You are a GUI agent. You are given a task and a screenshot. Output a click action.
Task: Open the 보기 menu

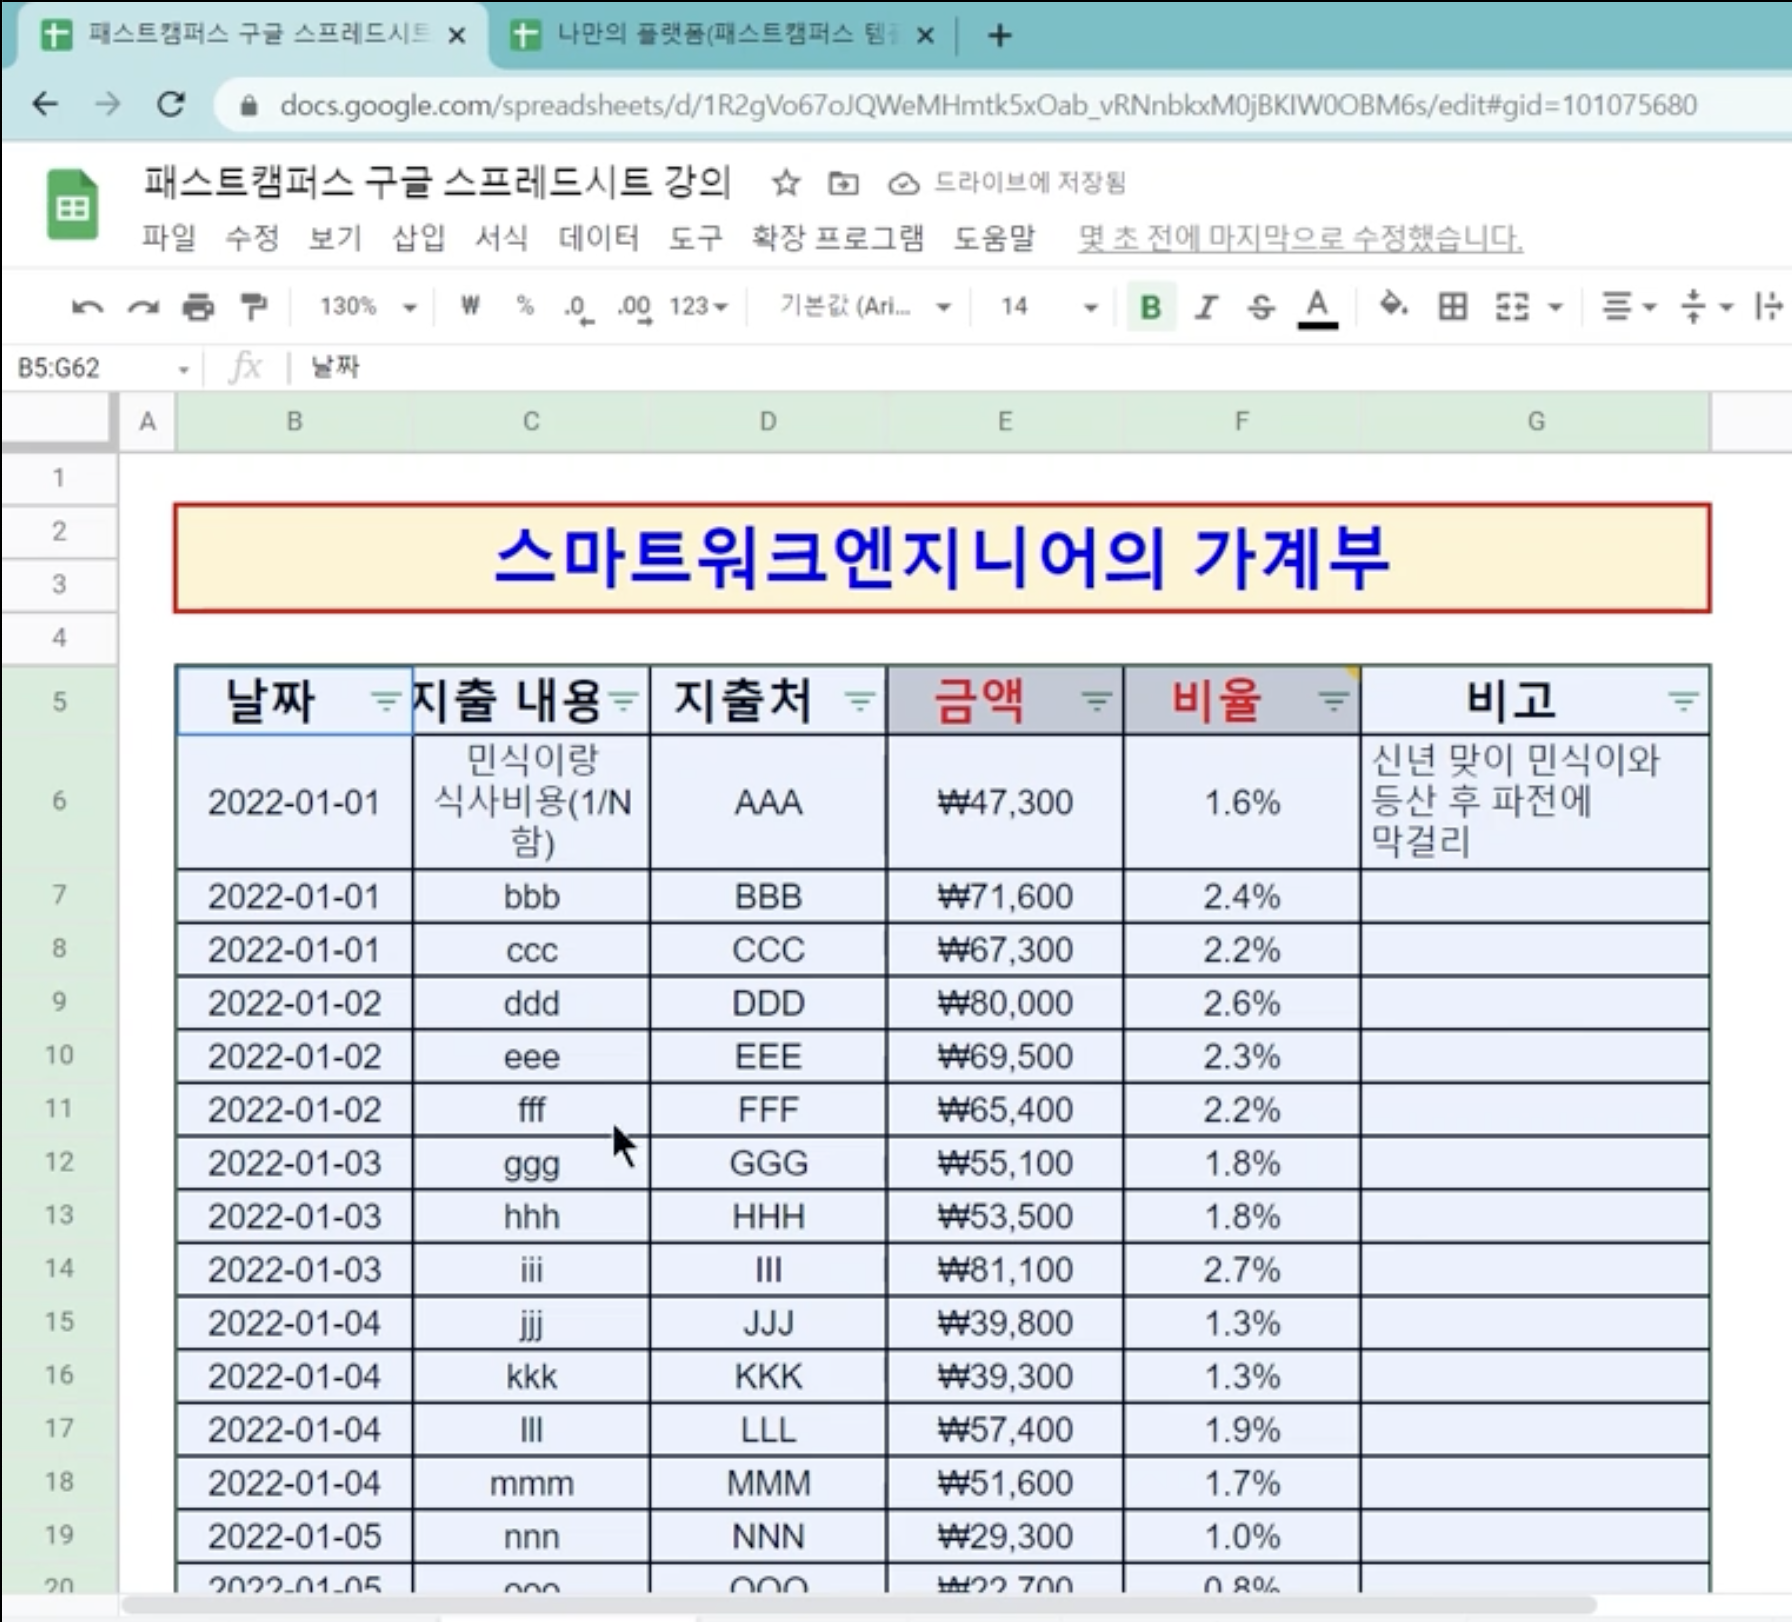[334, 238]
